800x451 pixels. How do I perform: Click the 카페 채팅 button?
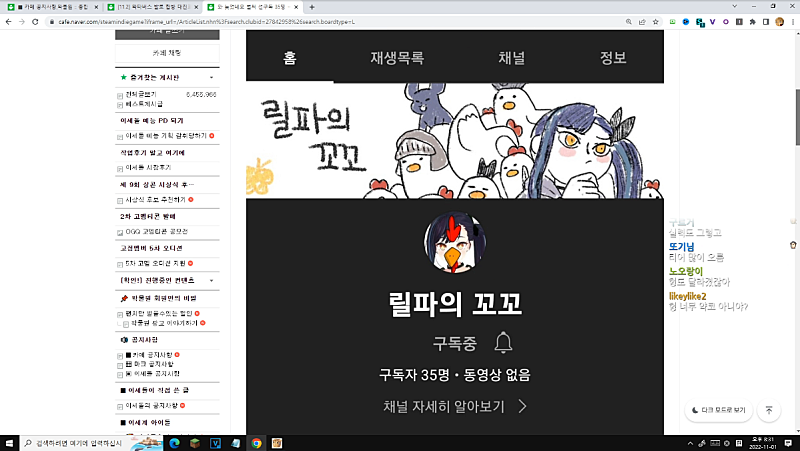tap(167, 53)
